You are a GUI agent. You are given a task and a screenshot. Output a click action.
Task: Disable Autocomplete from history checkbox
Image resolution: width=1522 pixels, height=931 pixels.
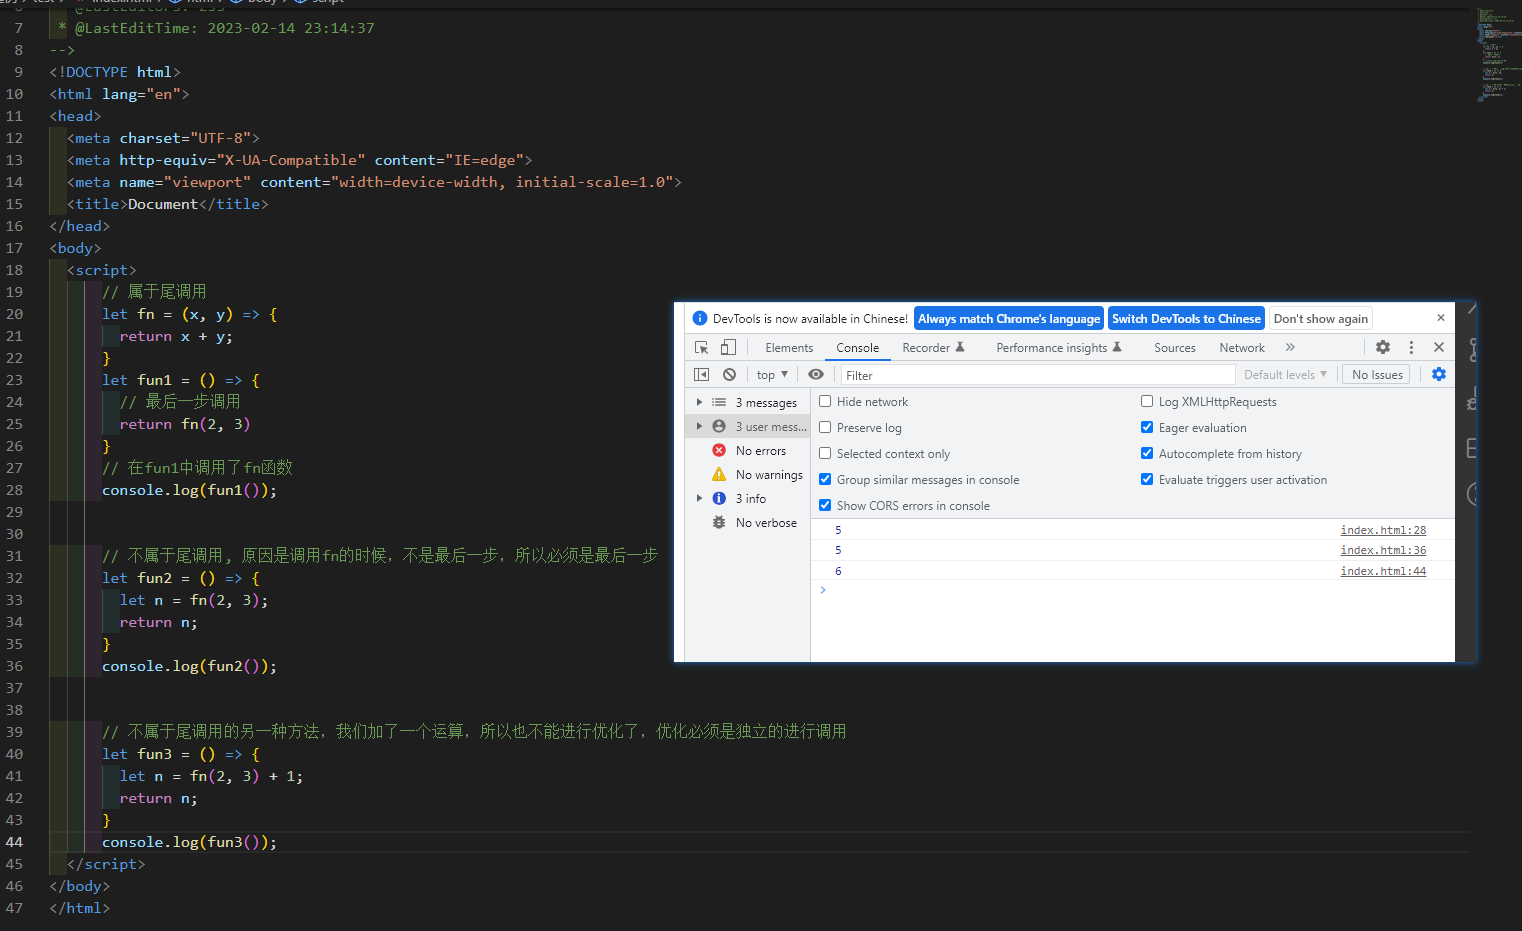tap(1147, 453)
